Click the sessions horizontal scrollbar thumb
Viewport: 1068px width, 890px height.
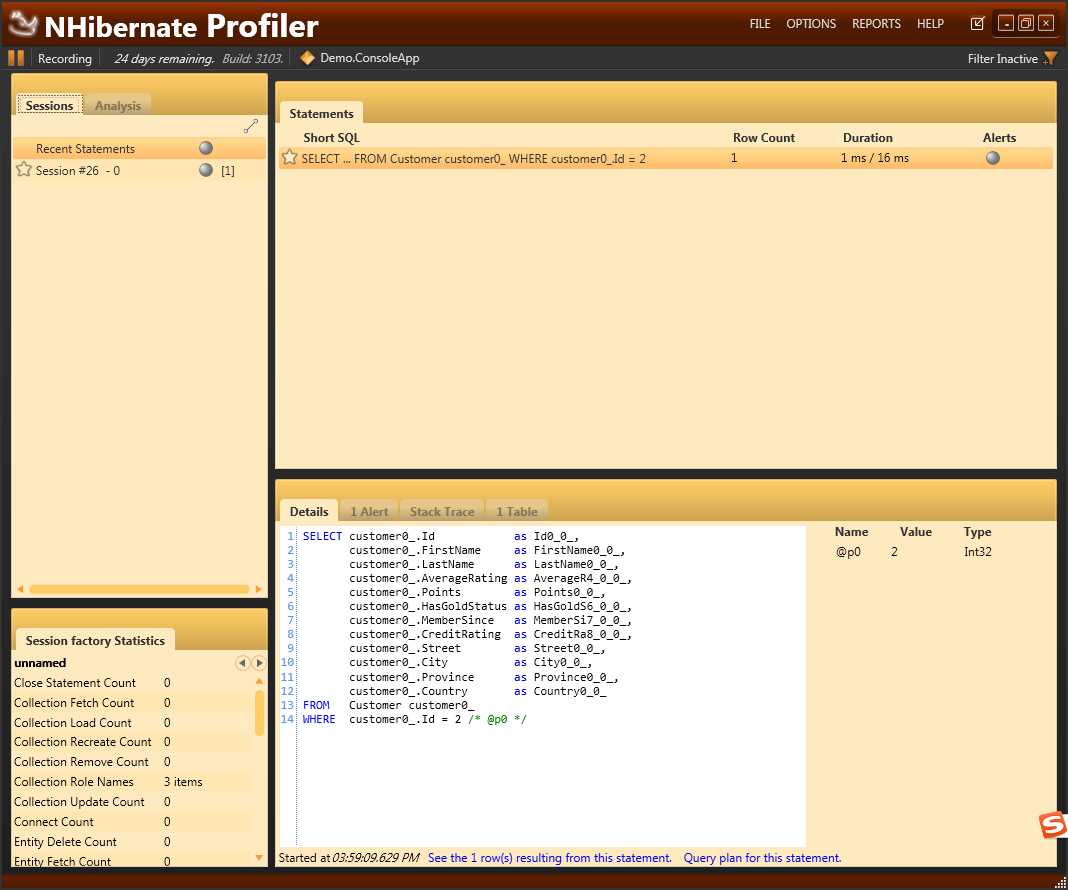click(x=139, y=589)
